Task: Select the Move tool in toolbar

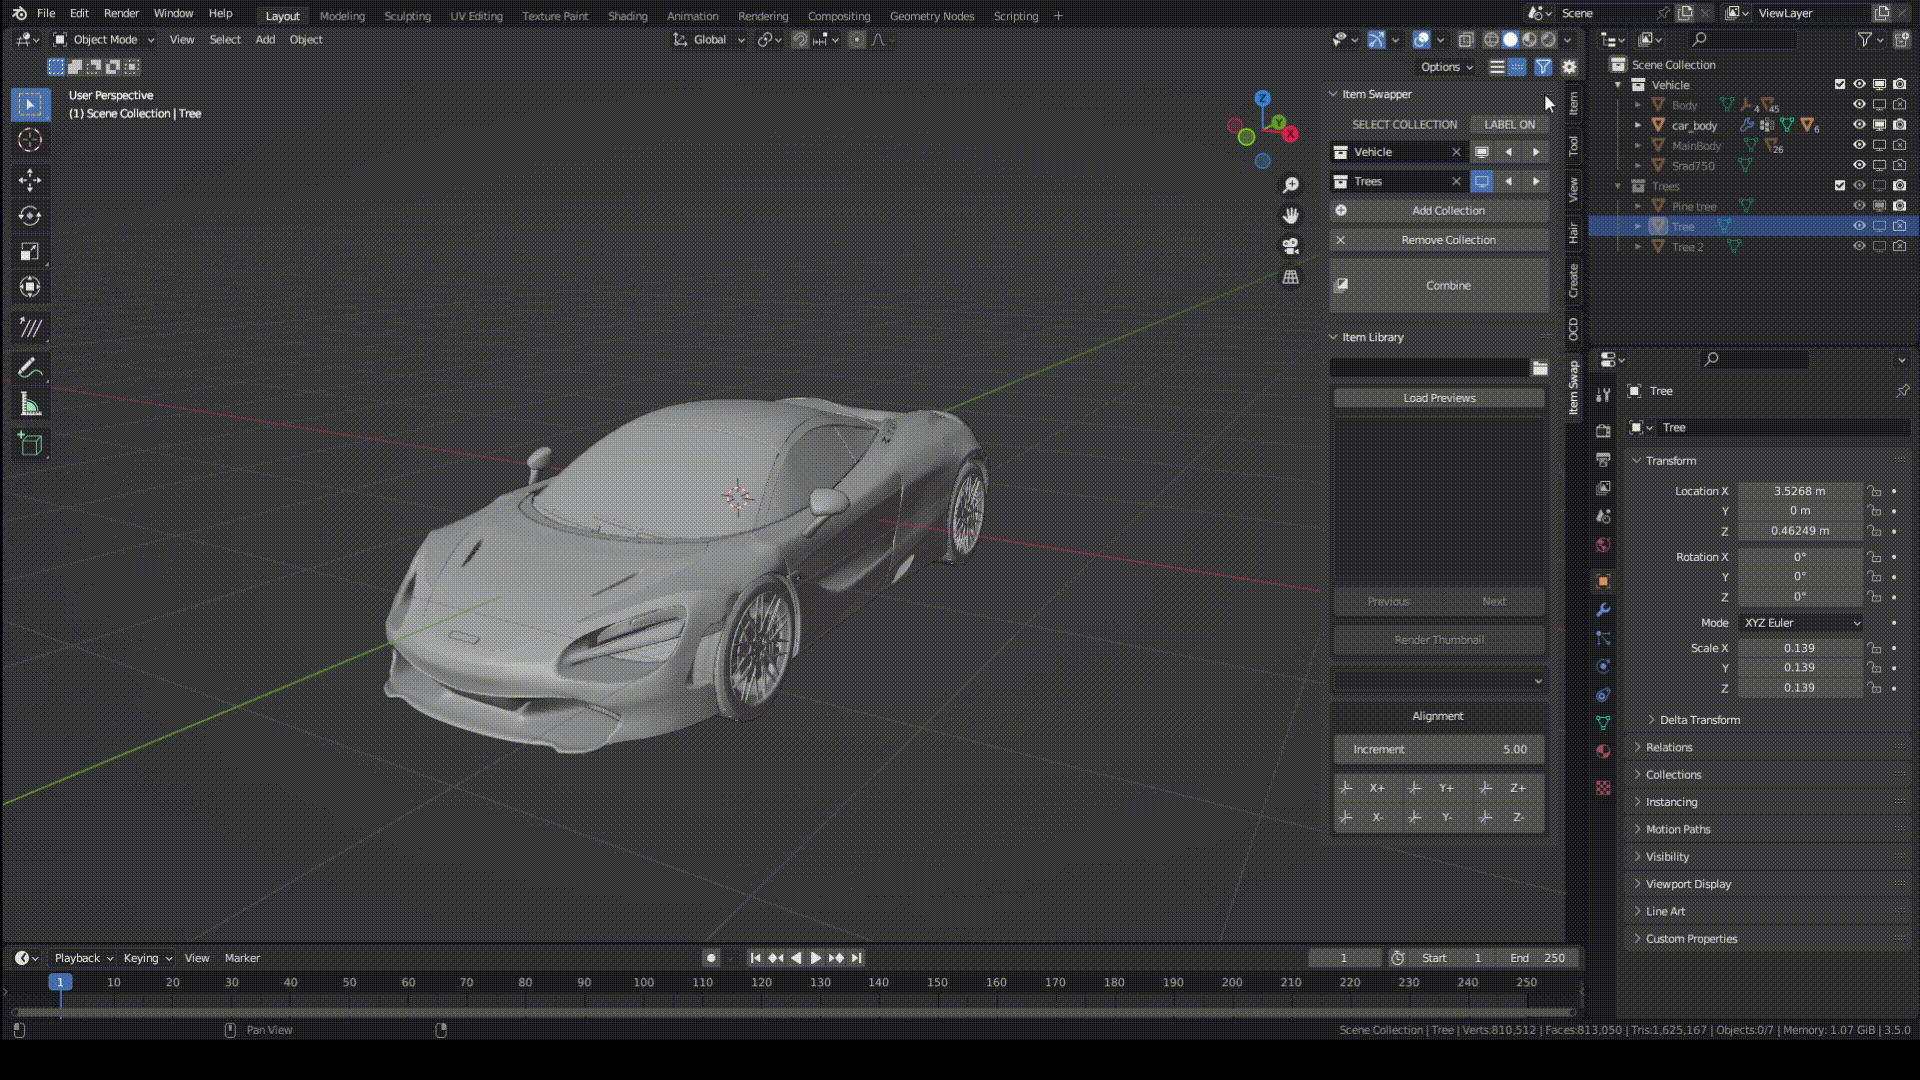Action: tap(30, 180)
